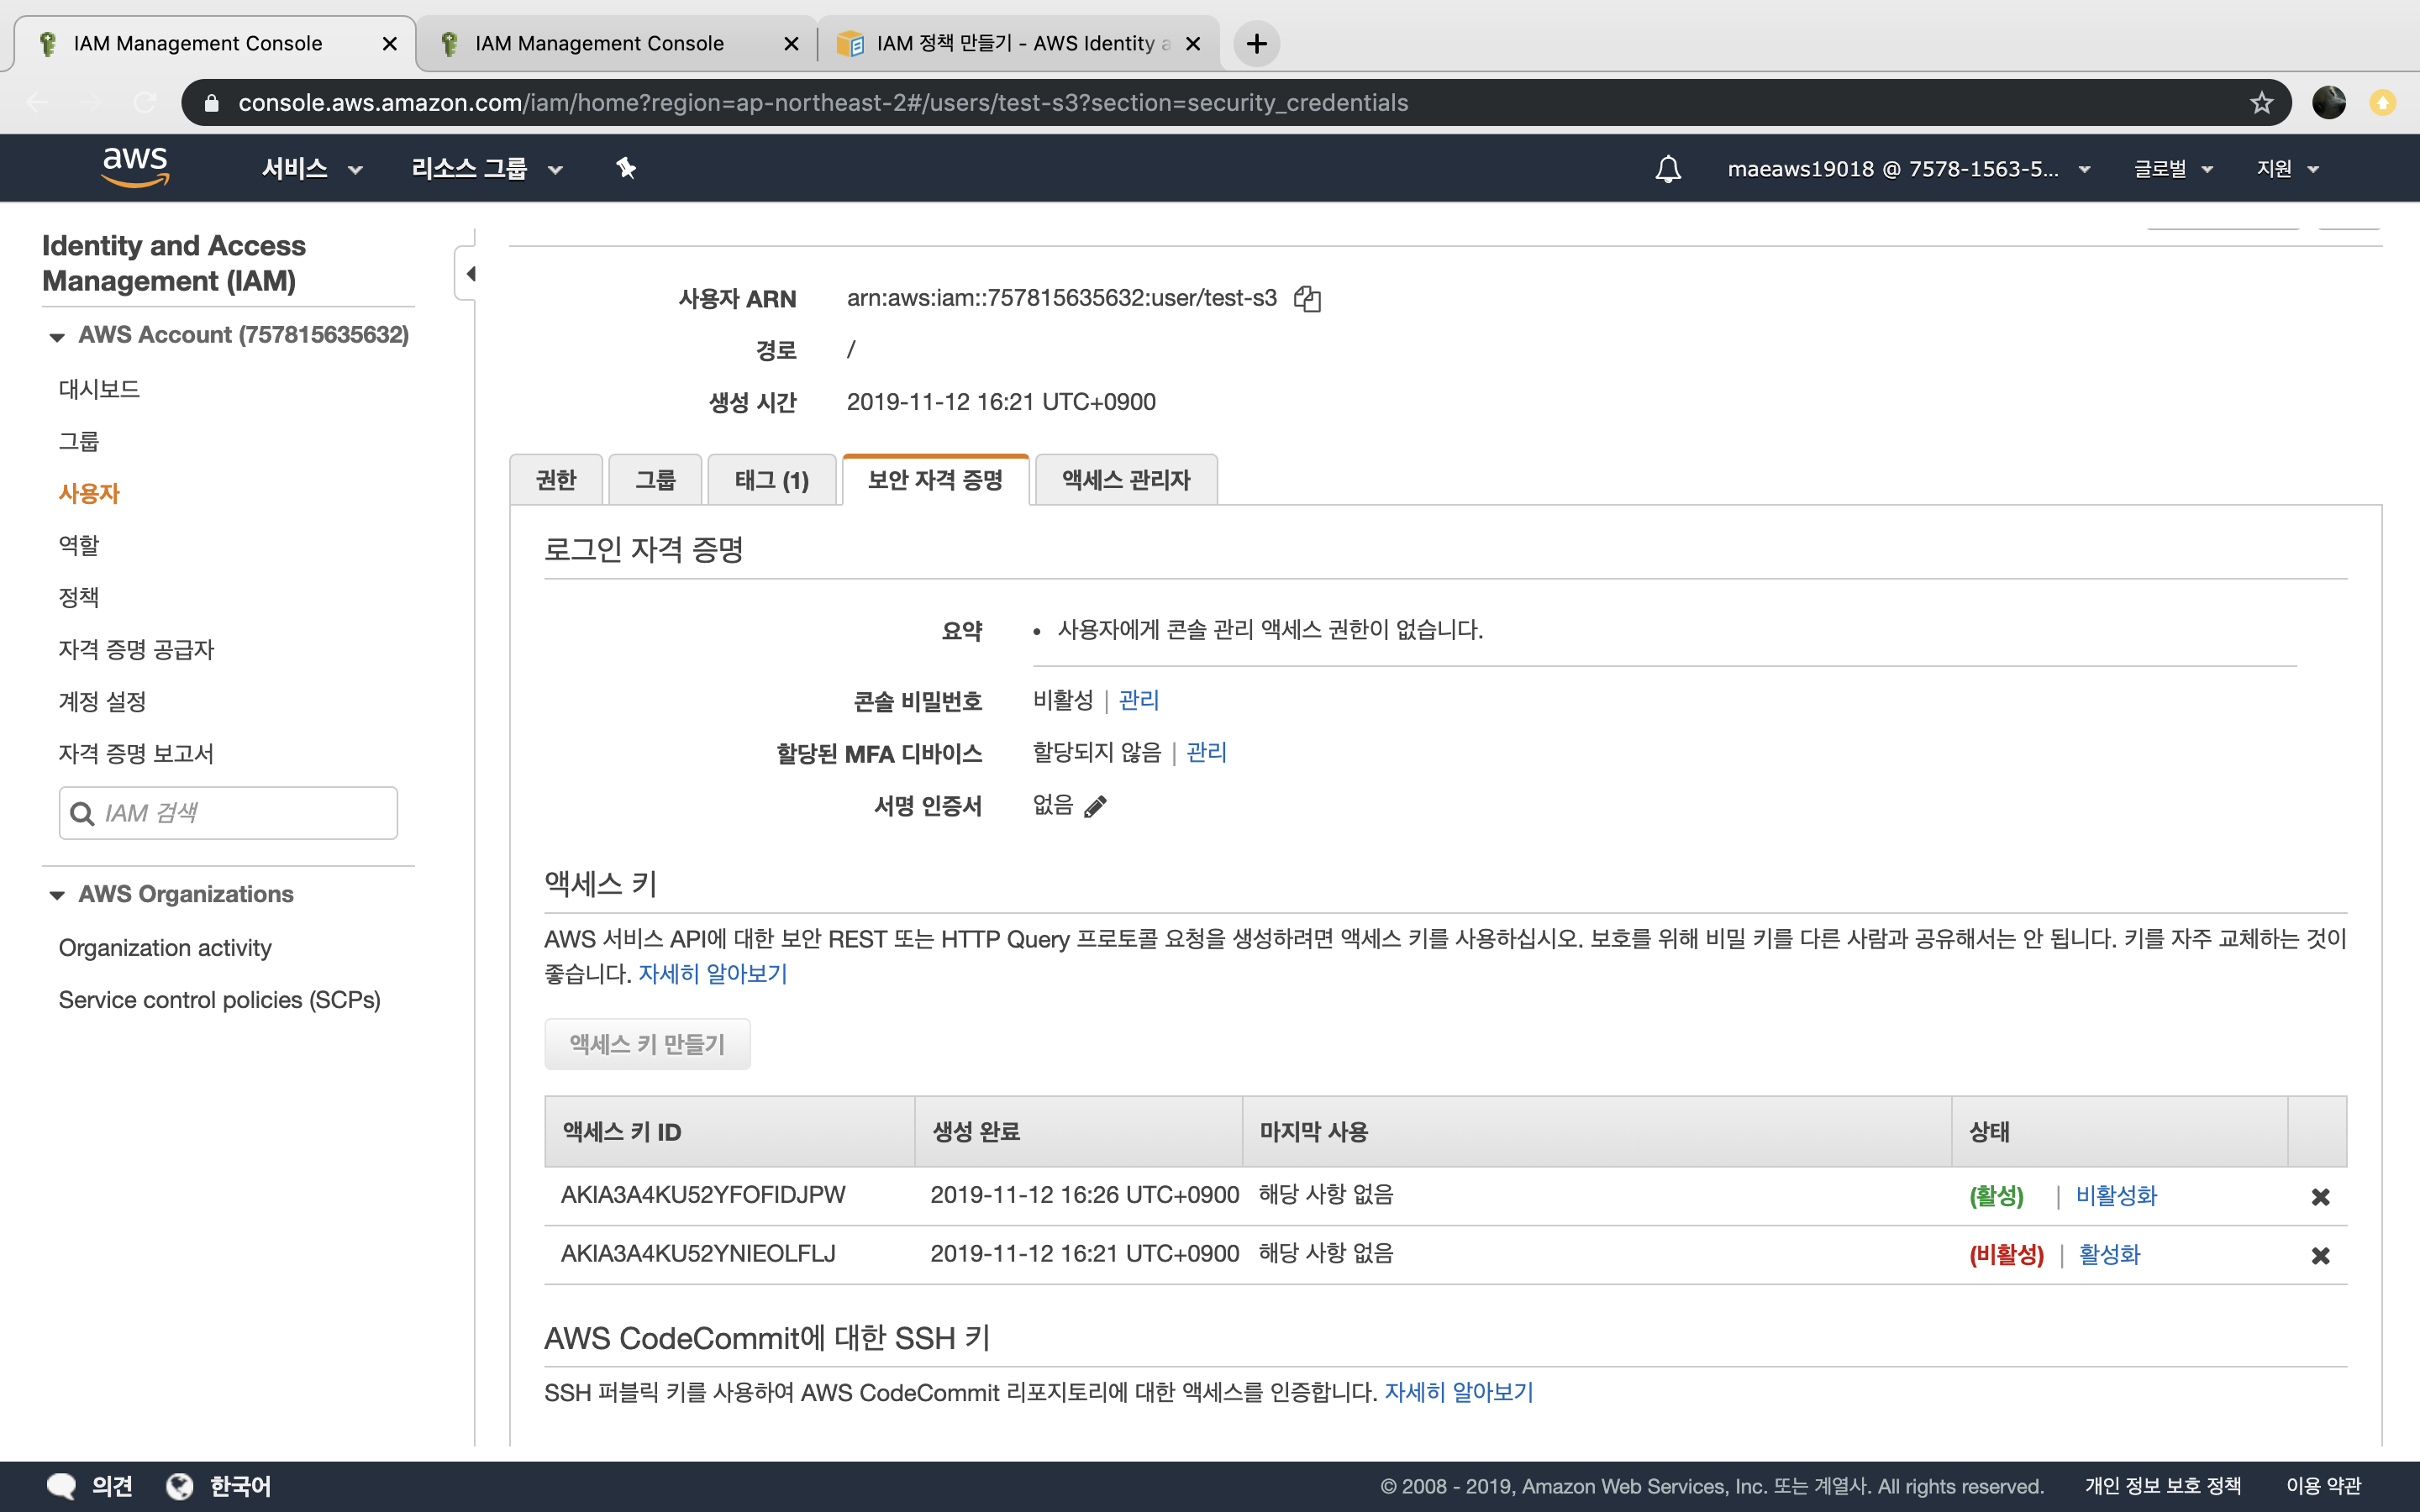Click the AWS logo
Image resolution: width=2420 pixels, height=1512 pixels.
pos(135,166)
